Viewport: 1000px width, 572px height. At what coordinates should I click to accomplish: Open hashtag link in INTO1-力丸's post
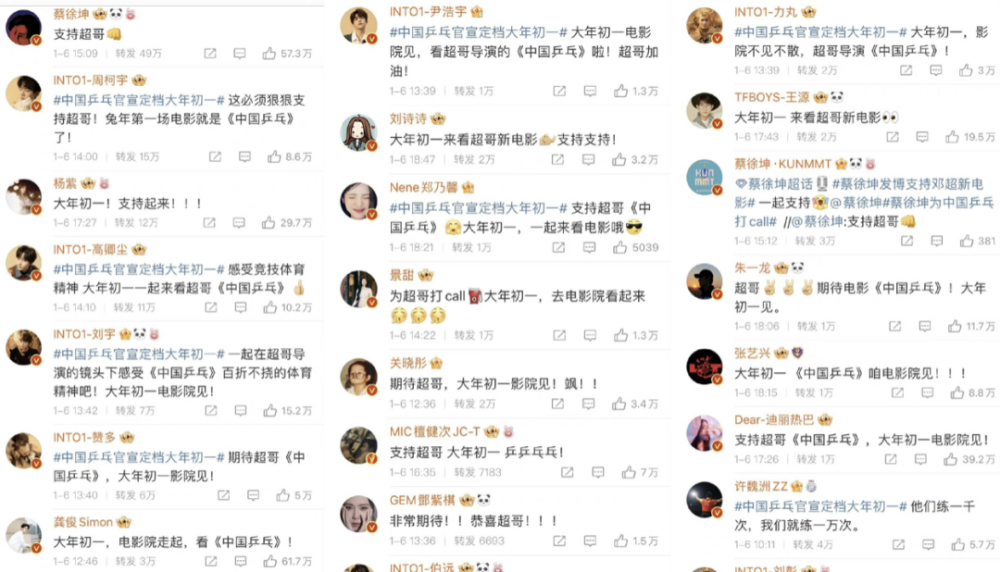820,33
